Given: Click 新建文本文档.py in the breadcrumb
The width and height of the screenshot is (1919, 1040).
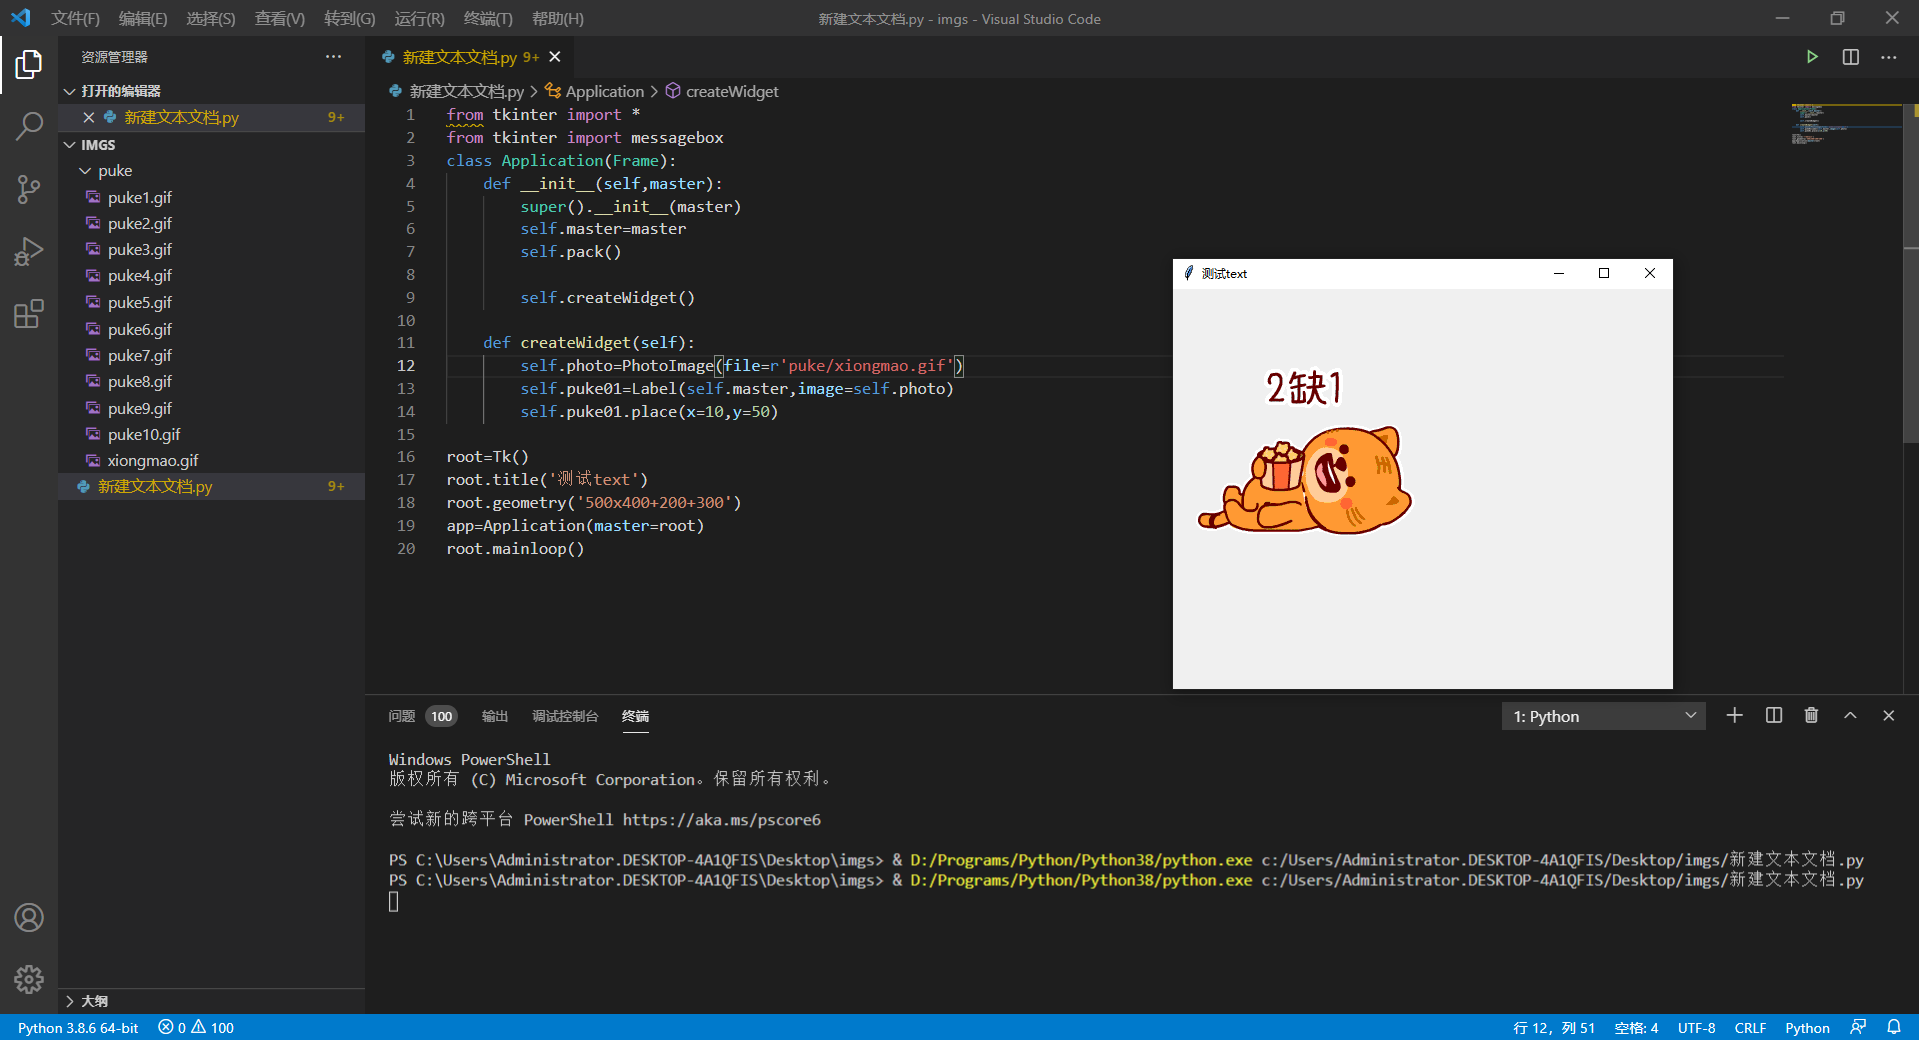Looking at the screenshot, I should point(466,91).
